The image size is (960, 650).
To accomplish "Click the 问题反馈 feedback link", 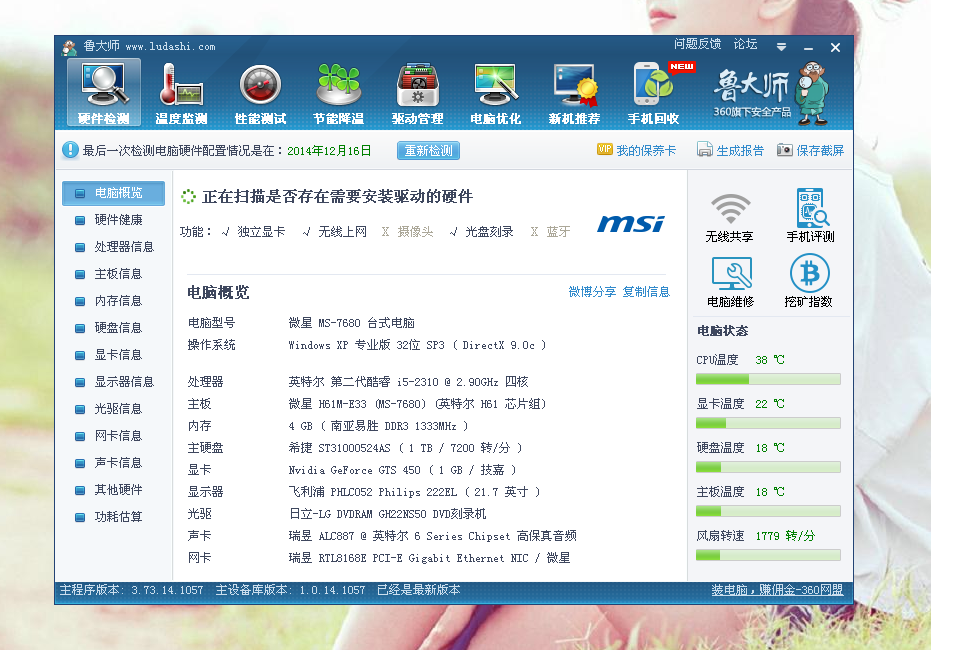I will [697, 45].
